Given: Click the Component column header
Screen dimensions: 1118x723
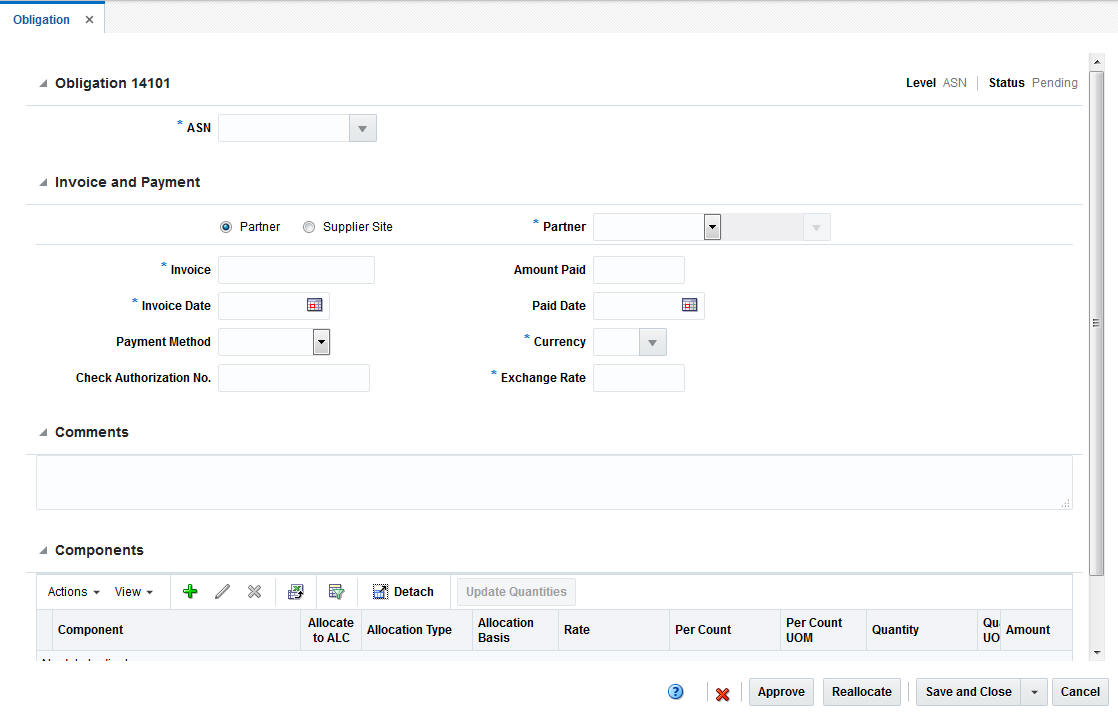Looking at the screenshot, I should coord(176,630).
